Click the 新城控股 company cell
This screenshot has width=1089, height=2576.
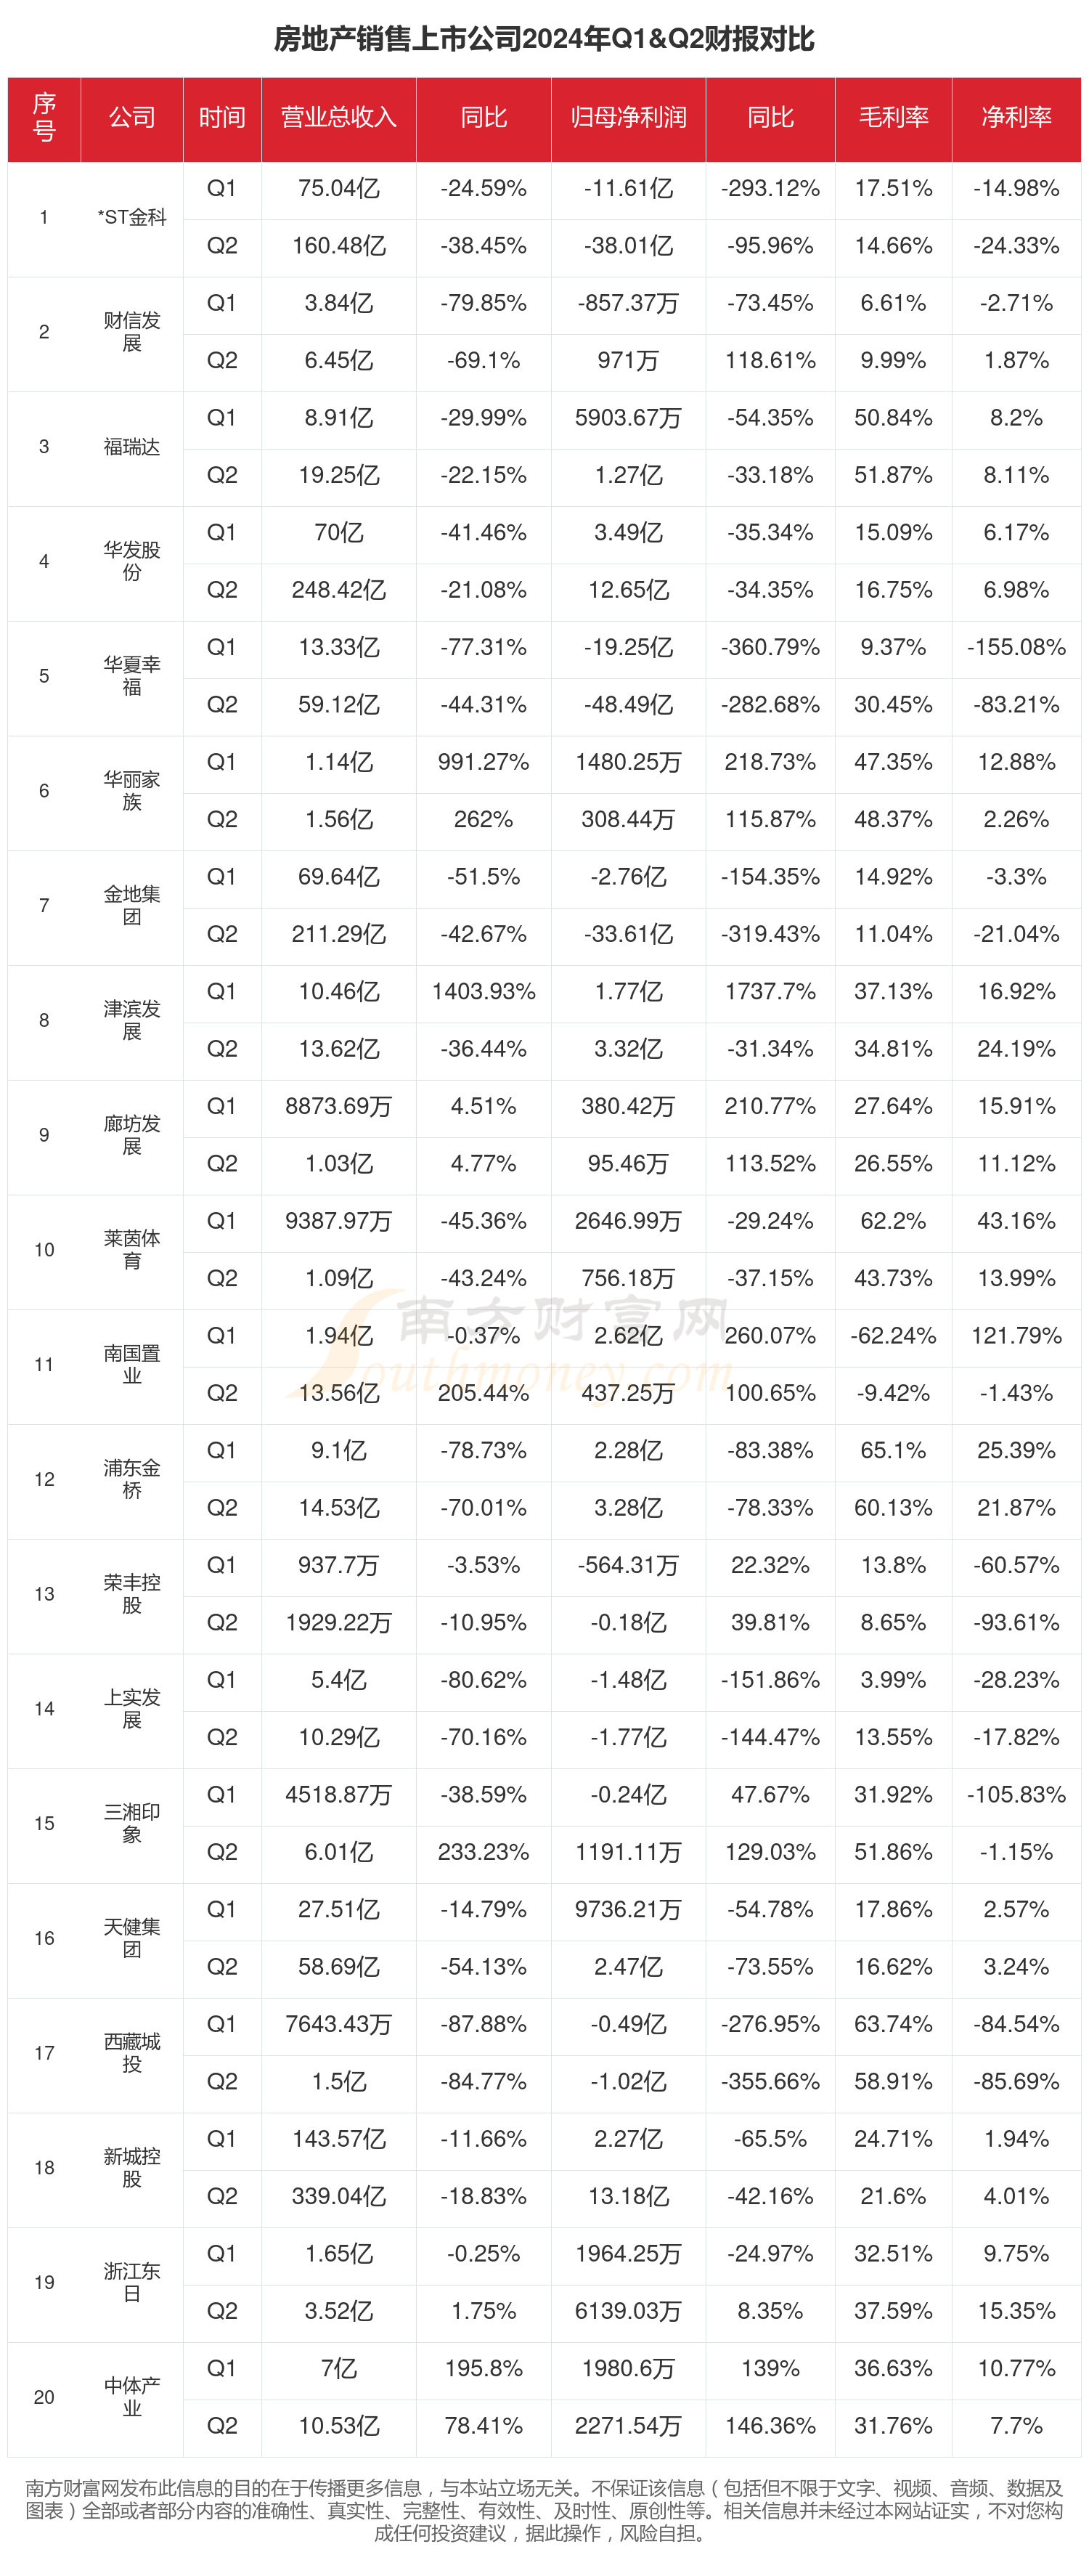pos(132,2167)
